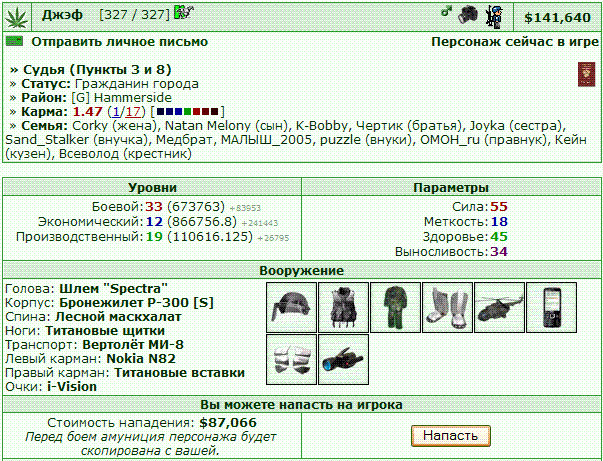Click the titanium shin guards image

tap(447, 307)
